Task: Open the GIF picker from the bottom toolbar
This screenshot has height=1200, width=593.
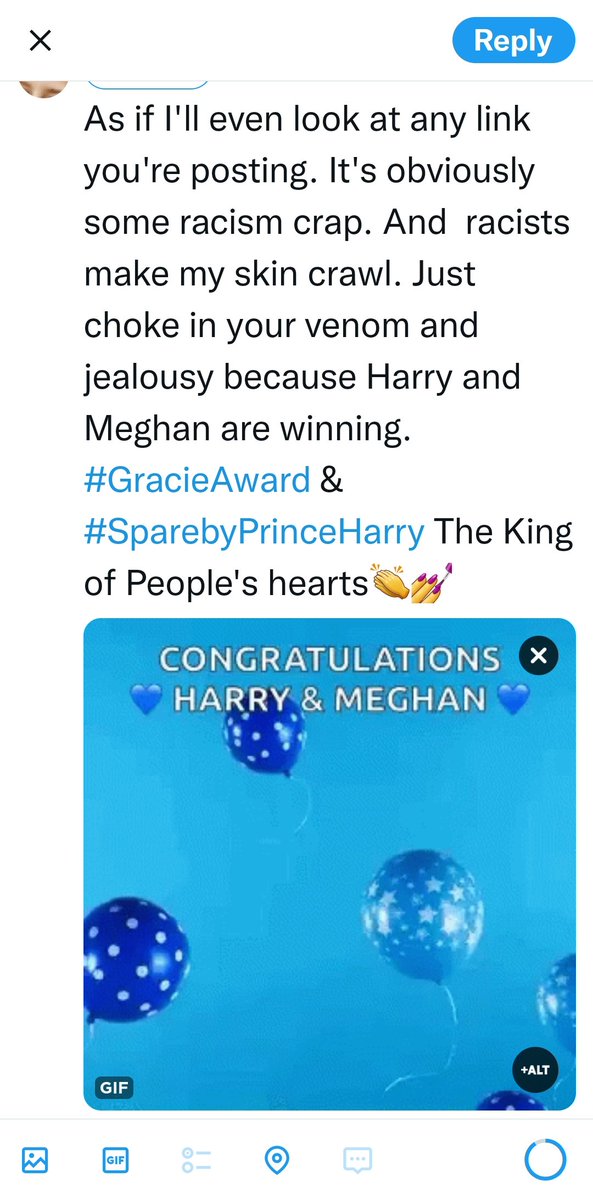Action: pyautogui.click(x=116, y=1160)
